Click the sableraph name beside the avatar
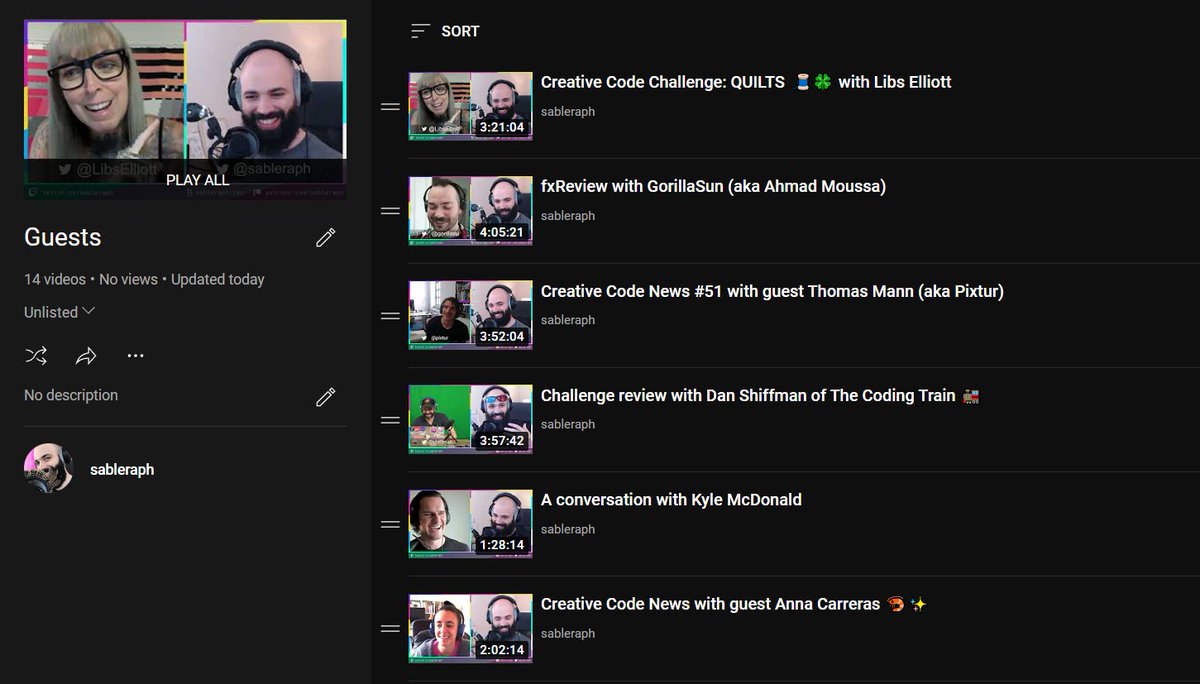 point(122,469)
